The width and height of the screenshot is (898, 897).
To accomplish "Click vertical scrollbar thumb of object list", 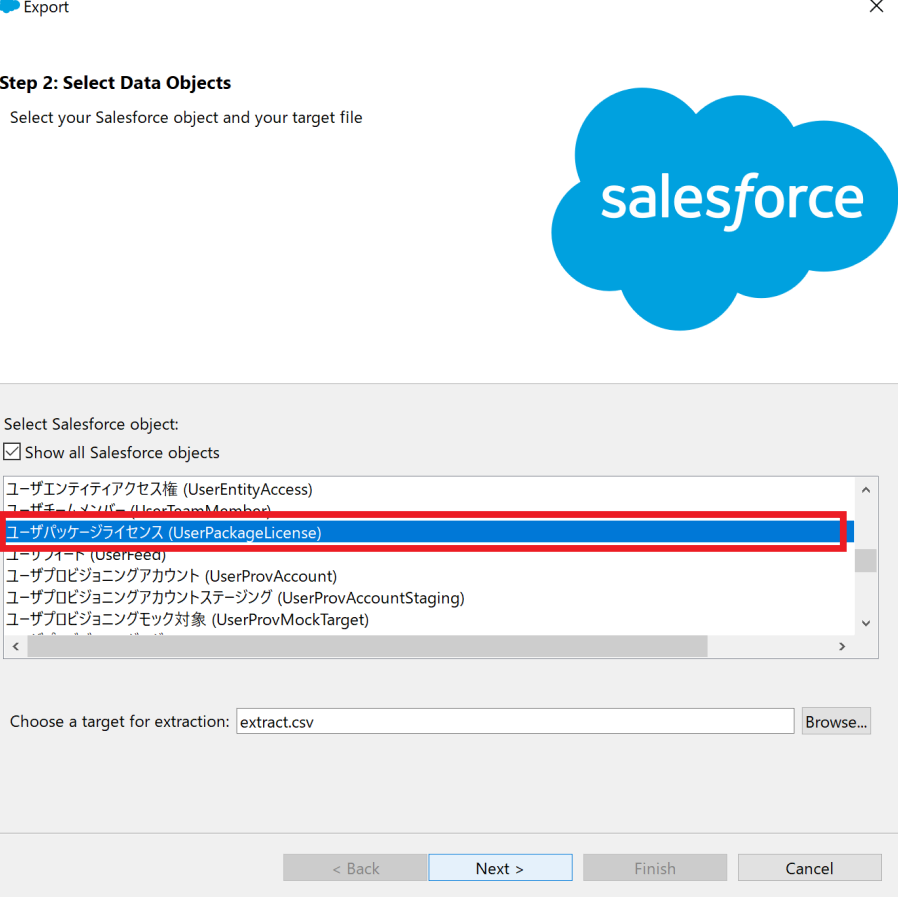I will [865, 560].
